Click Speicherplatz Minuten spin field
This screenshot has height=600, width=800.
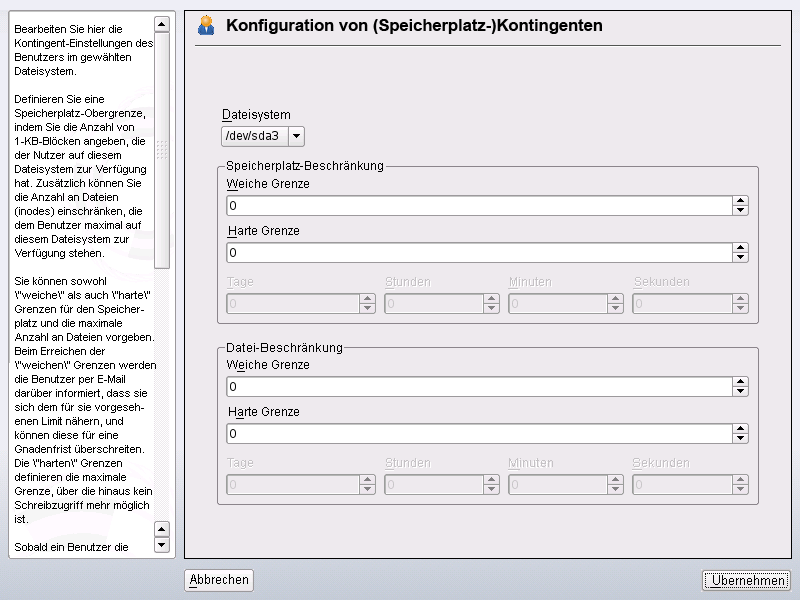[x=558, y=304]
